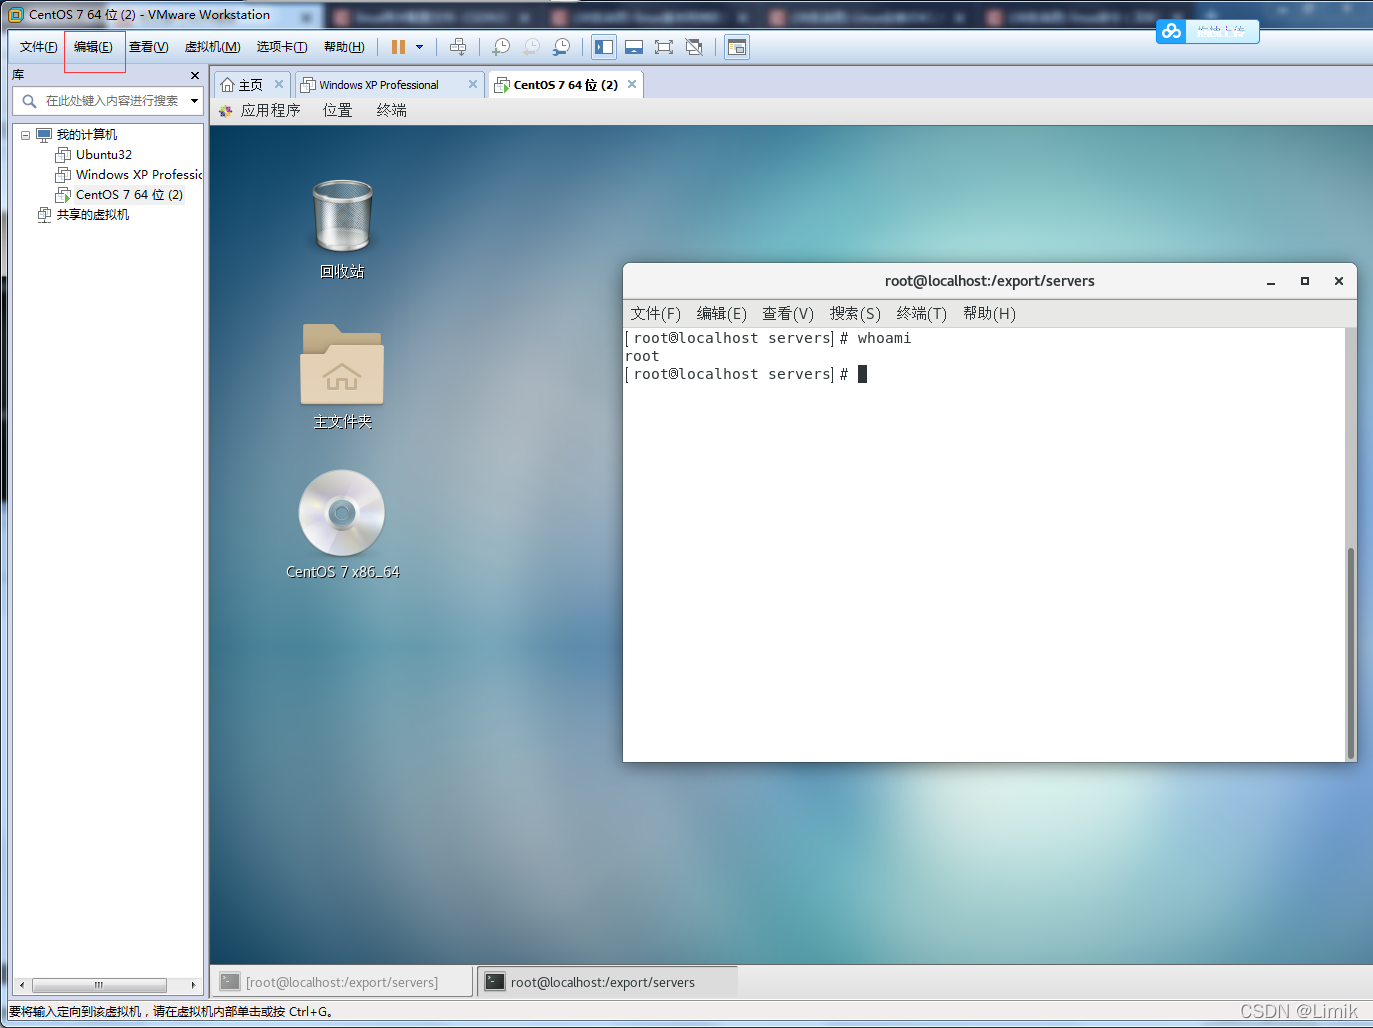Open the 查看(V) menu in VMware
Viewport: 1373px width, 1028px height.
[x=148, y=47]
